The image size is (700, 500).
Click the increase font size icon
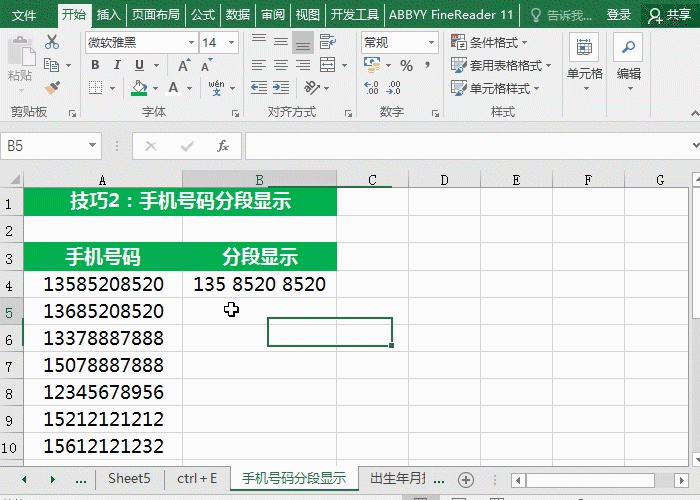pyautogui.click(x=184, y=66)
